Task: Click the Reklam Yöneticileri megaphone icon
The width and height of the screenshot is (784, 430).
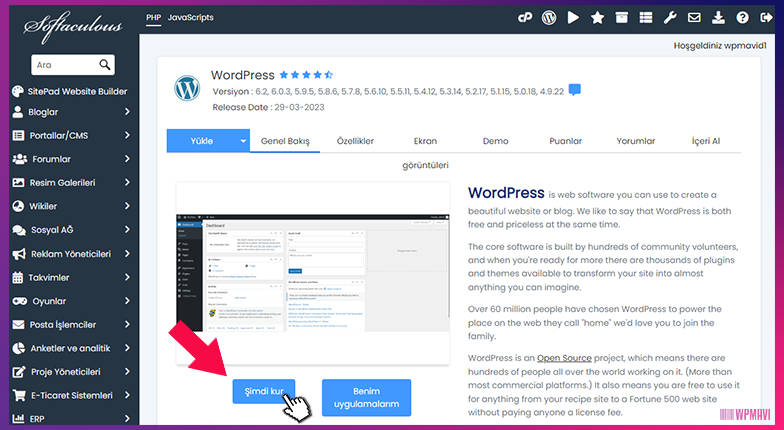Action: click(19, 254)
